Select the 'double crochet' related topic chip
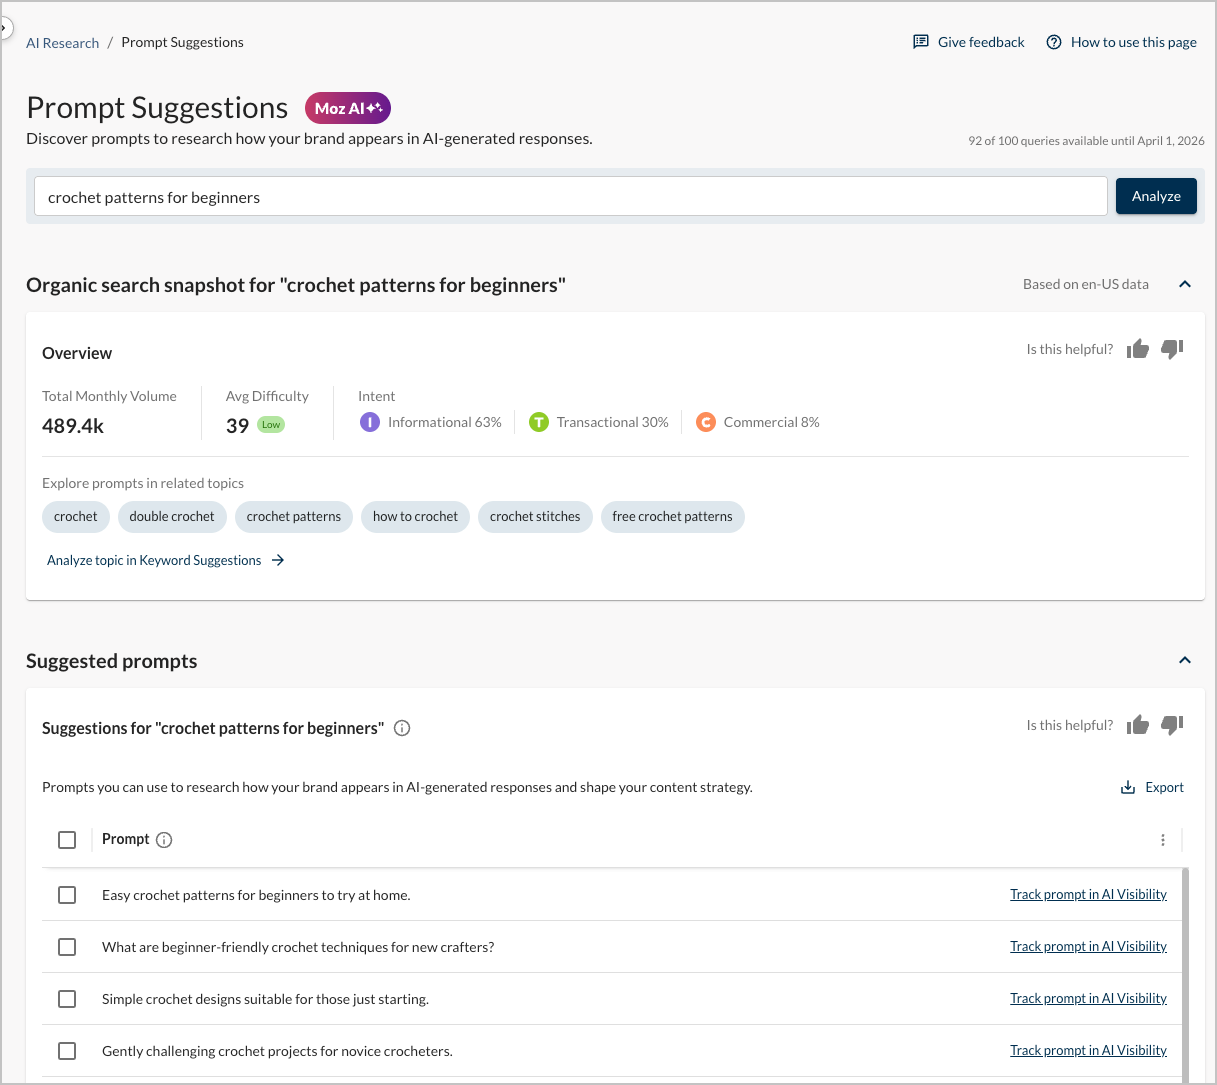This screenshot has width=1217, height=1085. pyautogui.click(x=172, y=517)
